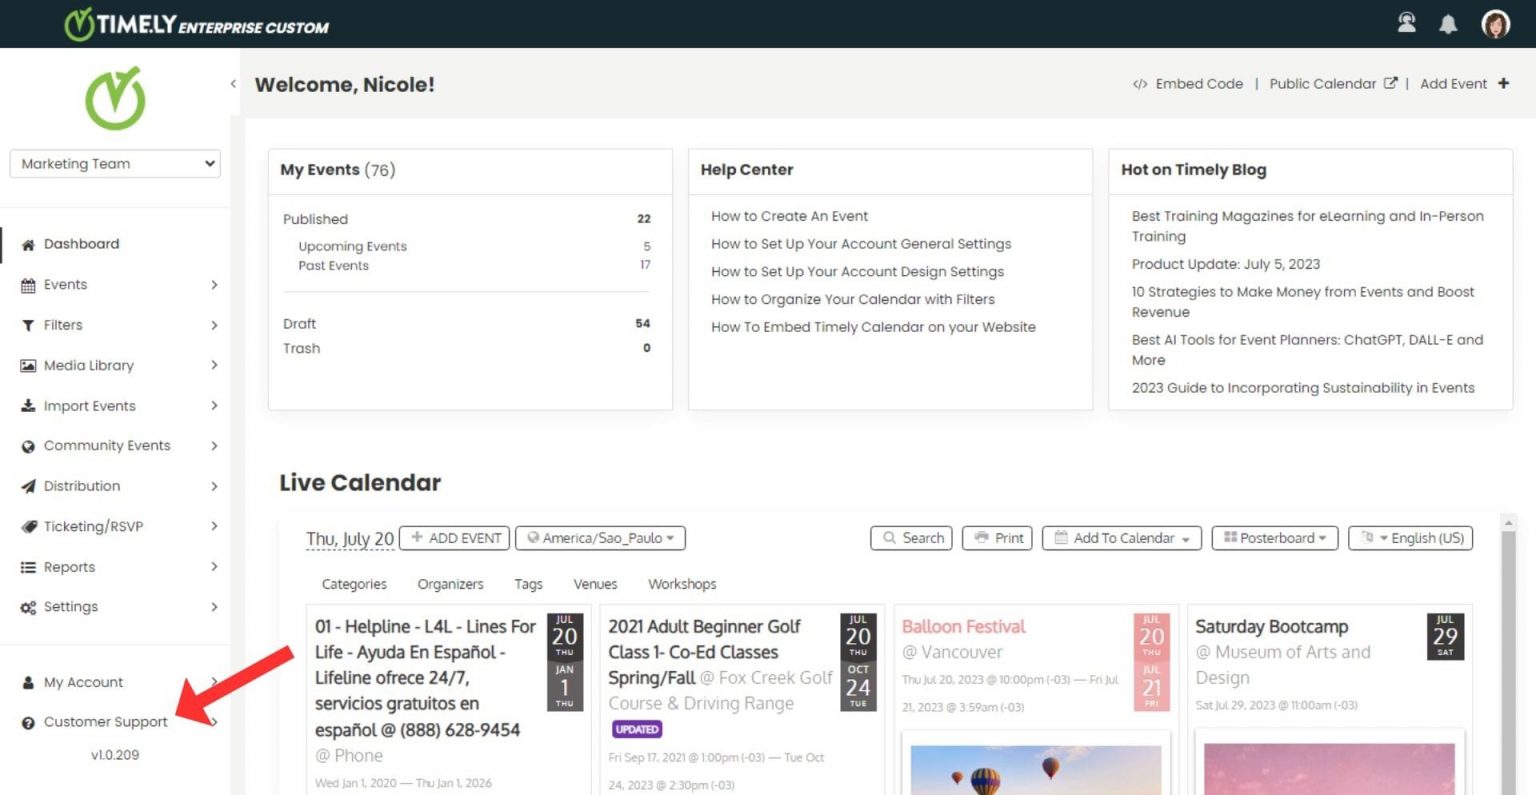This screenshot has width=1536, height=795.
Task: Open the English (US) language dropdown
Action: pyautogui.click(x=1410, y=538)
